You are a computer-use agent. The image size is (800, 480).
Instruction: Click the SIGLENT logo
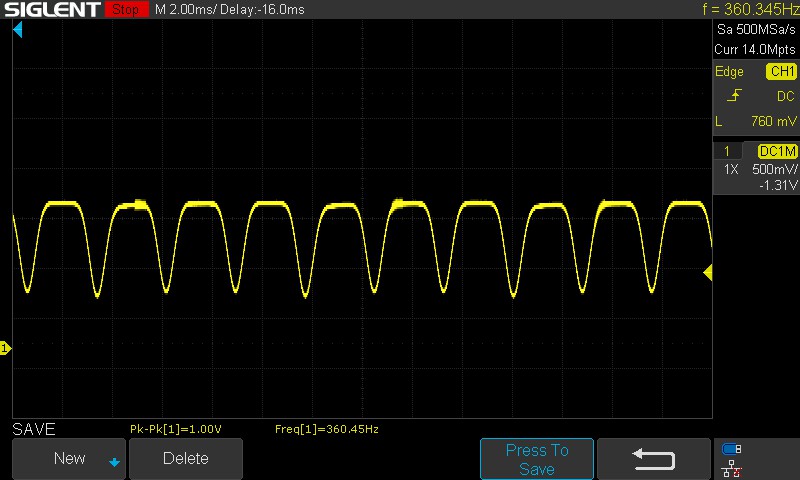[52, 9]
